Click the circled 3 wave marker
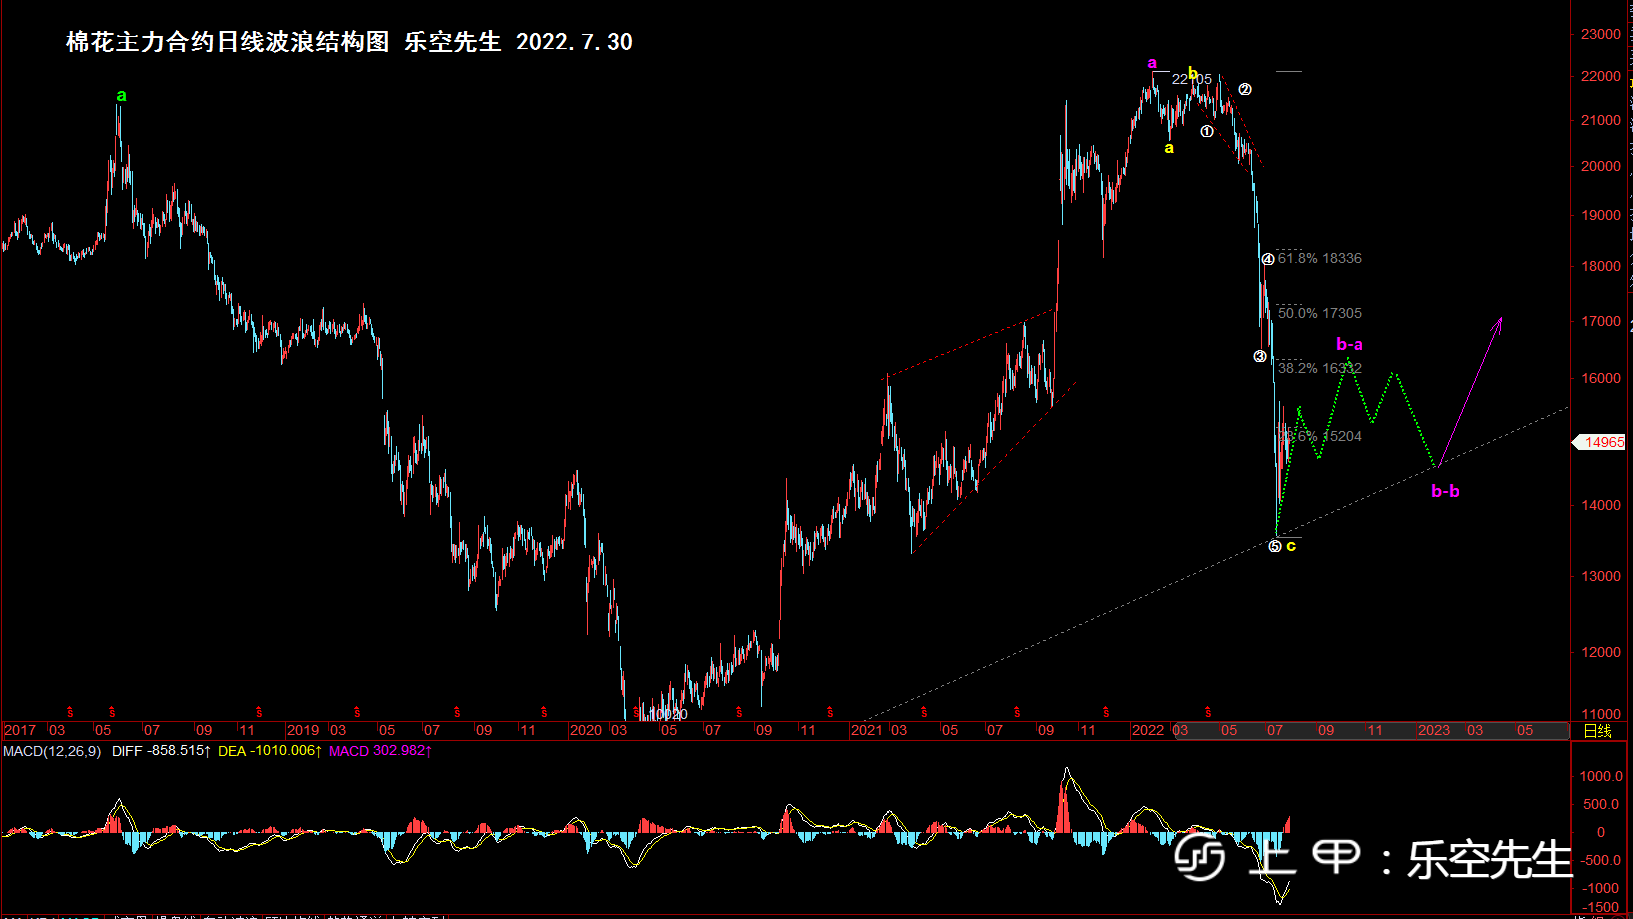Image resolution: width=1633 pixels, height=919 pixels. (1260, 356)
